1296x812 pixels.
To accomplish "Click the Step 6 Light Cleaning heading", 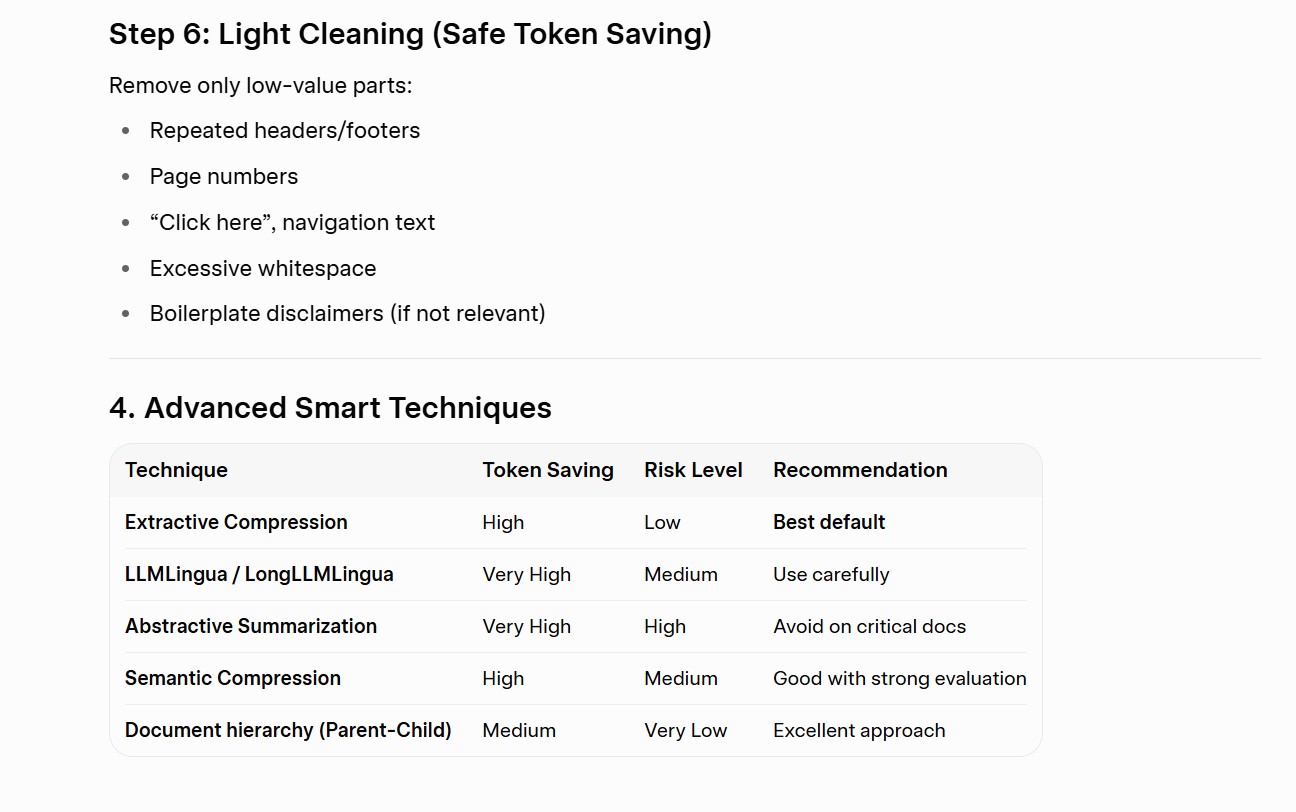I will pyautogui.click(x=410, y=34).
